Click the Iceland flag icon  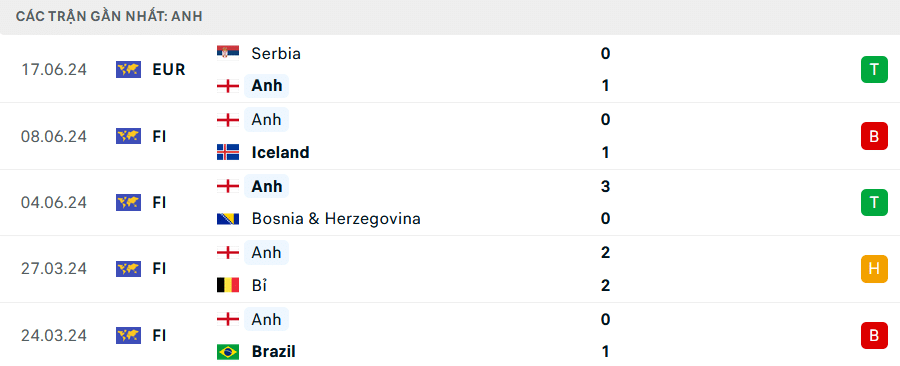click(228, 152)
